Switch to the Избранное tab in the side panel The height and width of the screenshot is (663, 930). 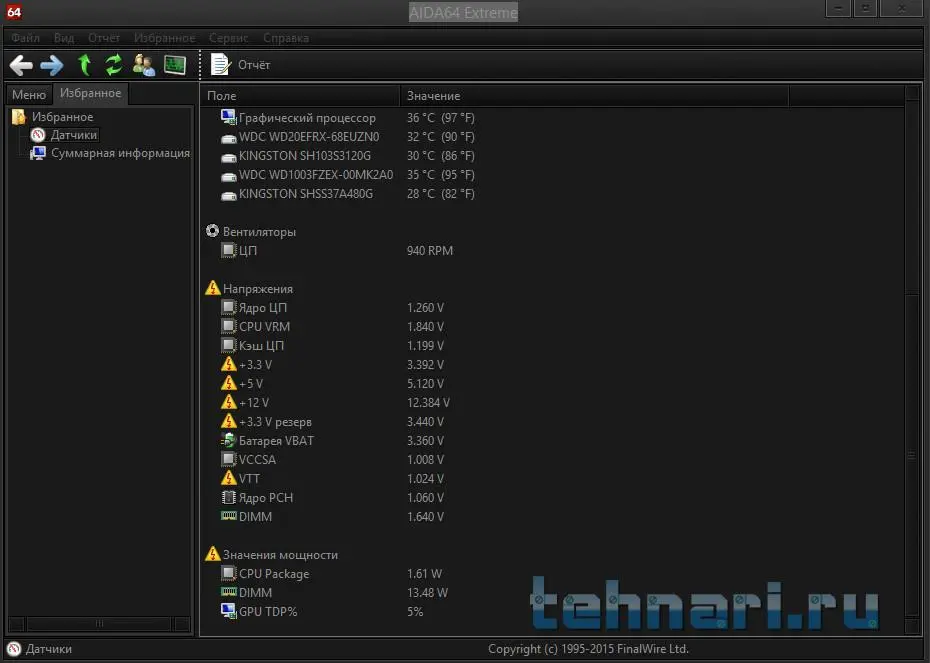(x=91, y=93)
